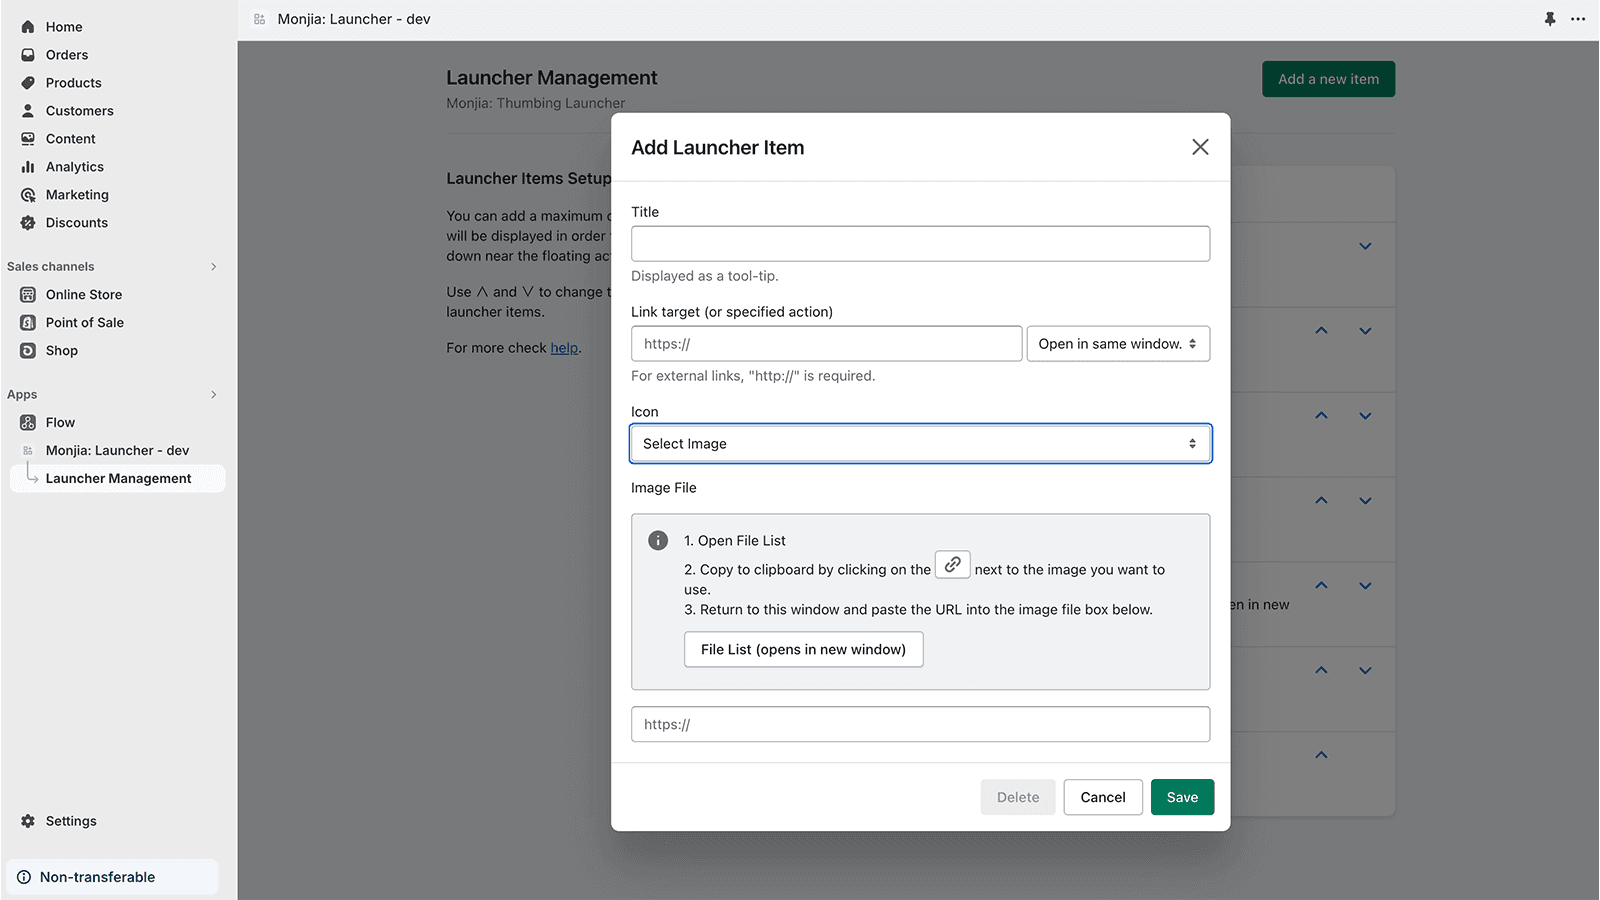Click the pin icon in top bar
1600x900 pixels.
(x=1550, y=19)
